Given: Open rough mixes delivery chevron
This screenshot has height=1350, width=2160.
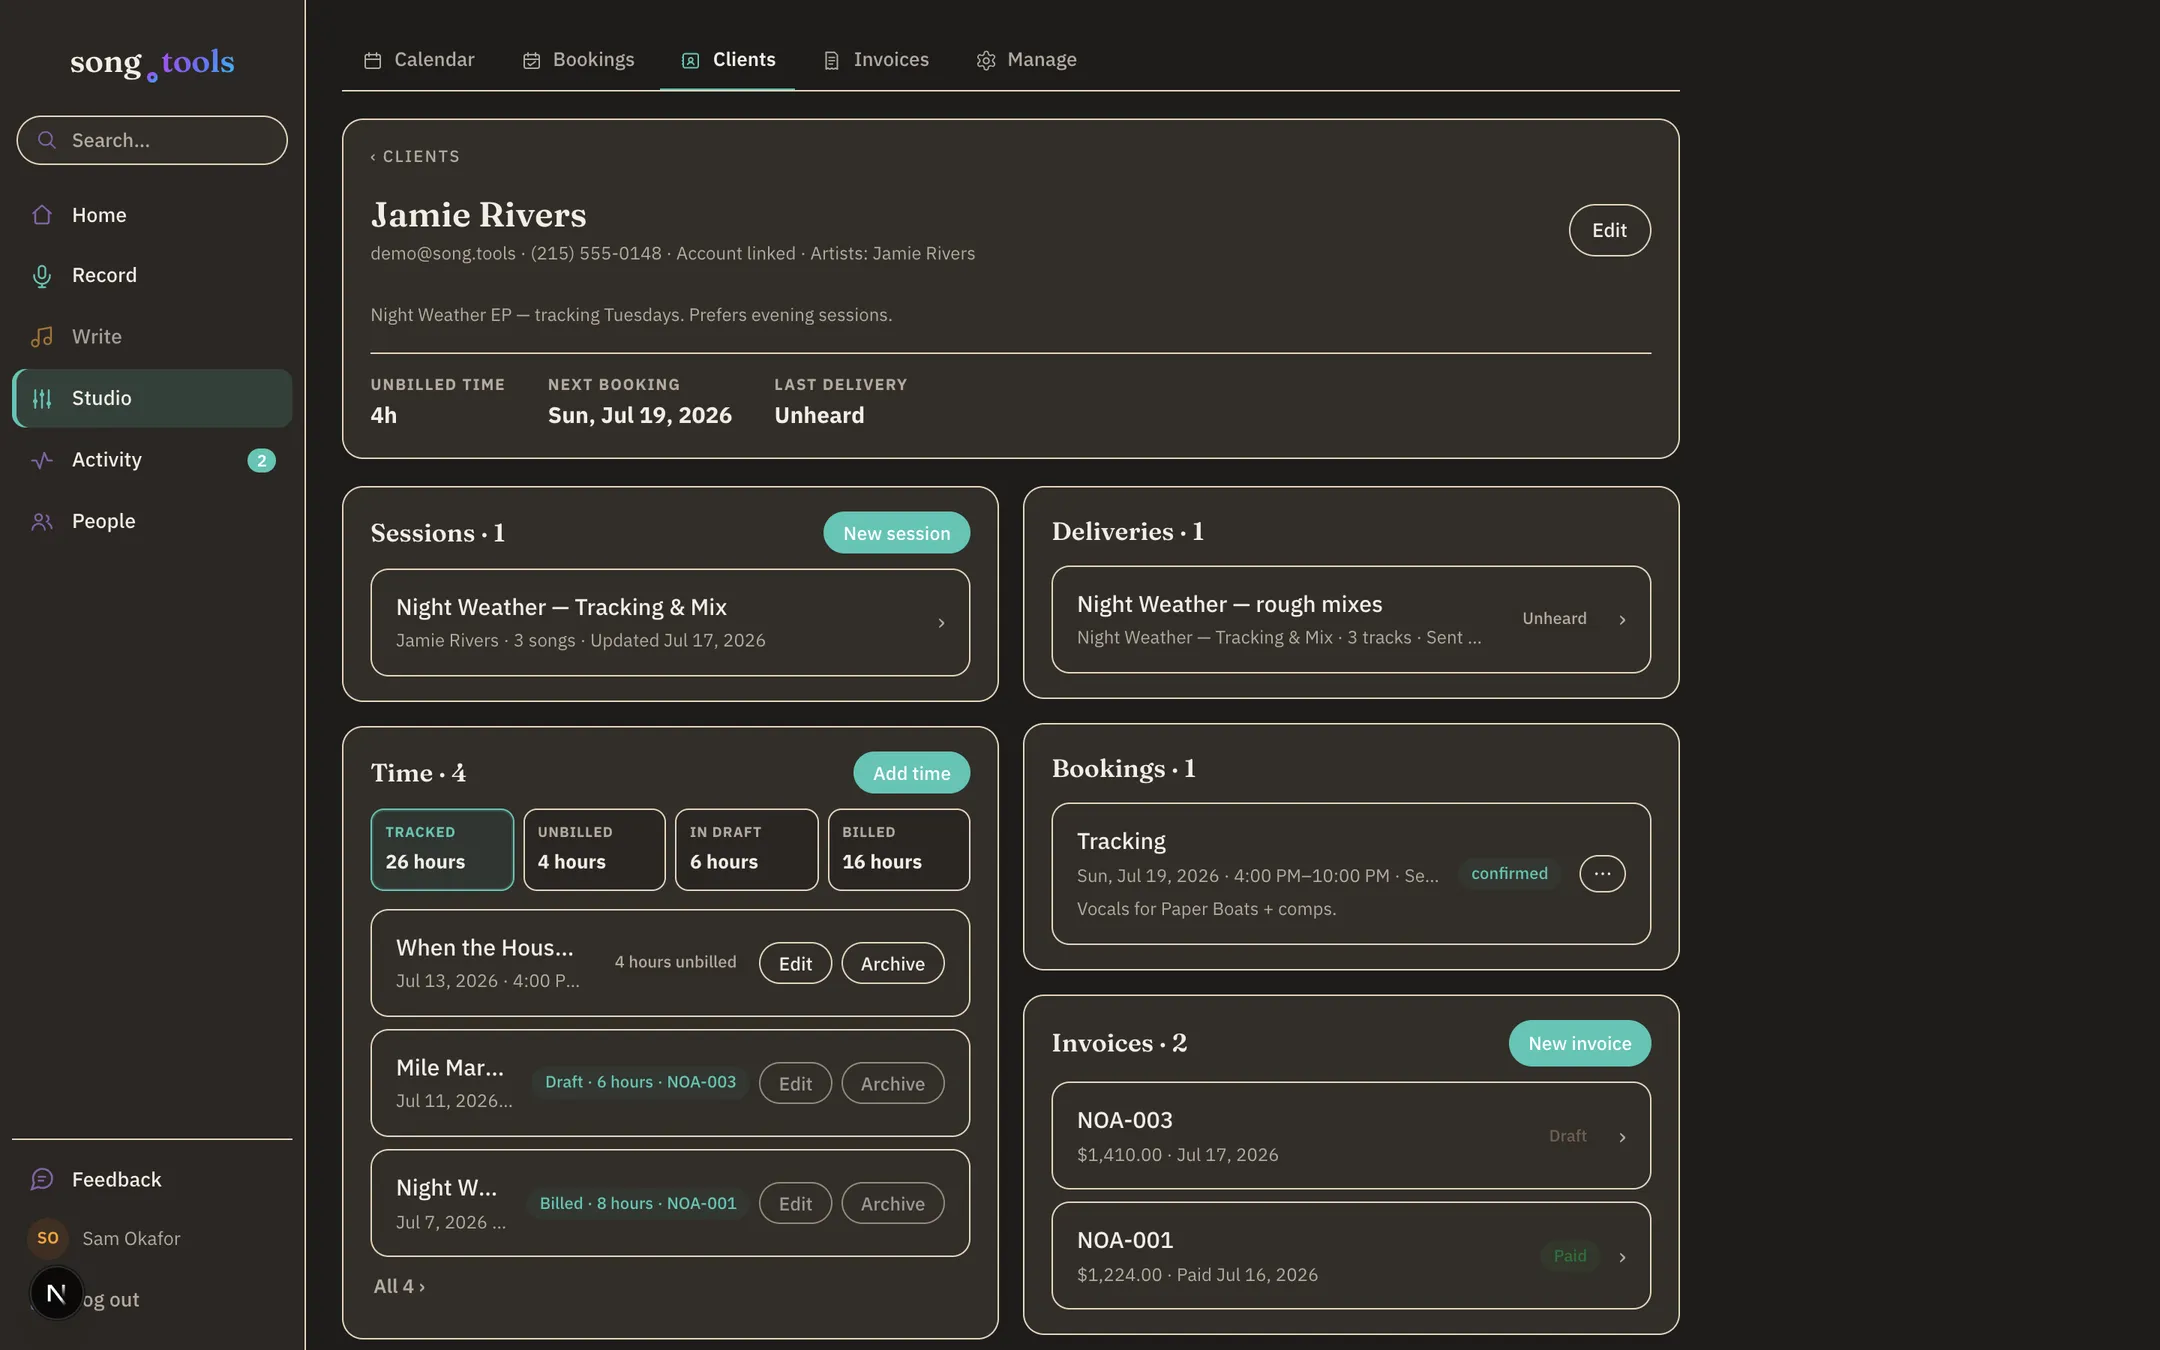Looking at the screenshot, I should click(1622, 620).
